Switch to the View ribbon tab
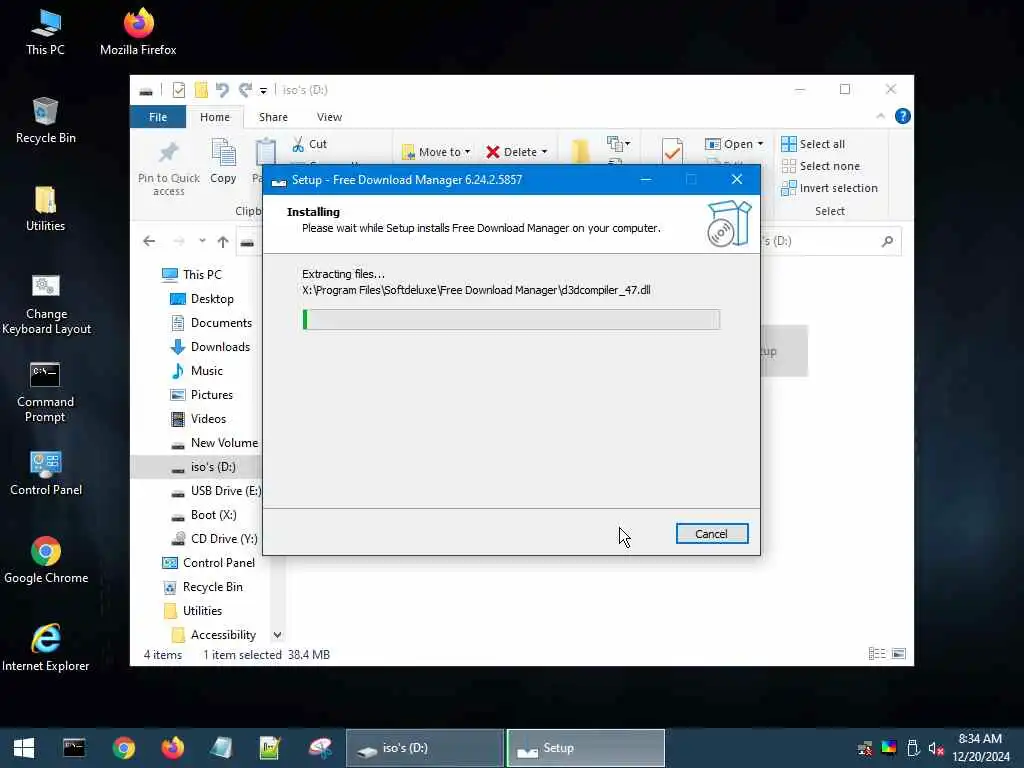This screenshot has width=1024, height=768. coord(329,117)
